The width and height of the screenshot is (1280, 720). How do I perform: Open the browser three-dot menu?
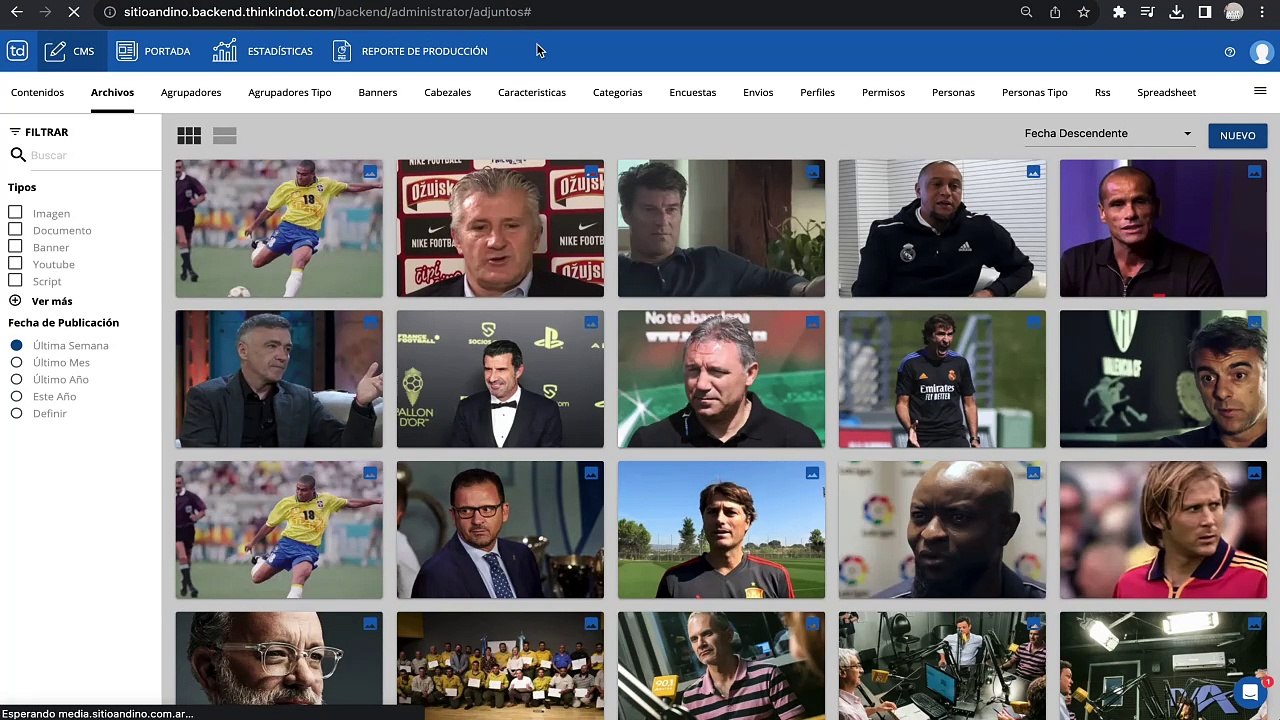coord(1263,12)
